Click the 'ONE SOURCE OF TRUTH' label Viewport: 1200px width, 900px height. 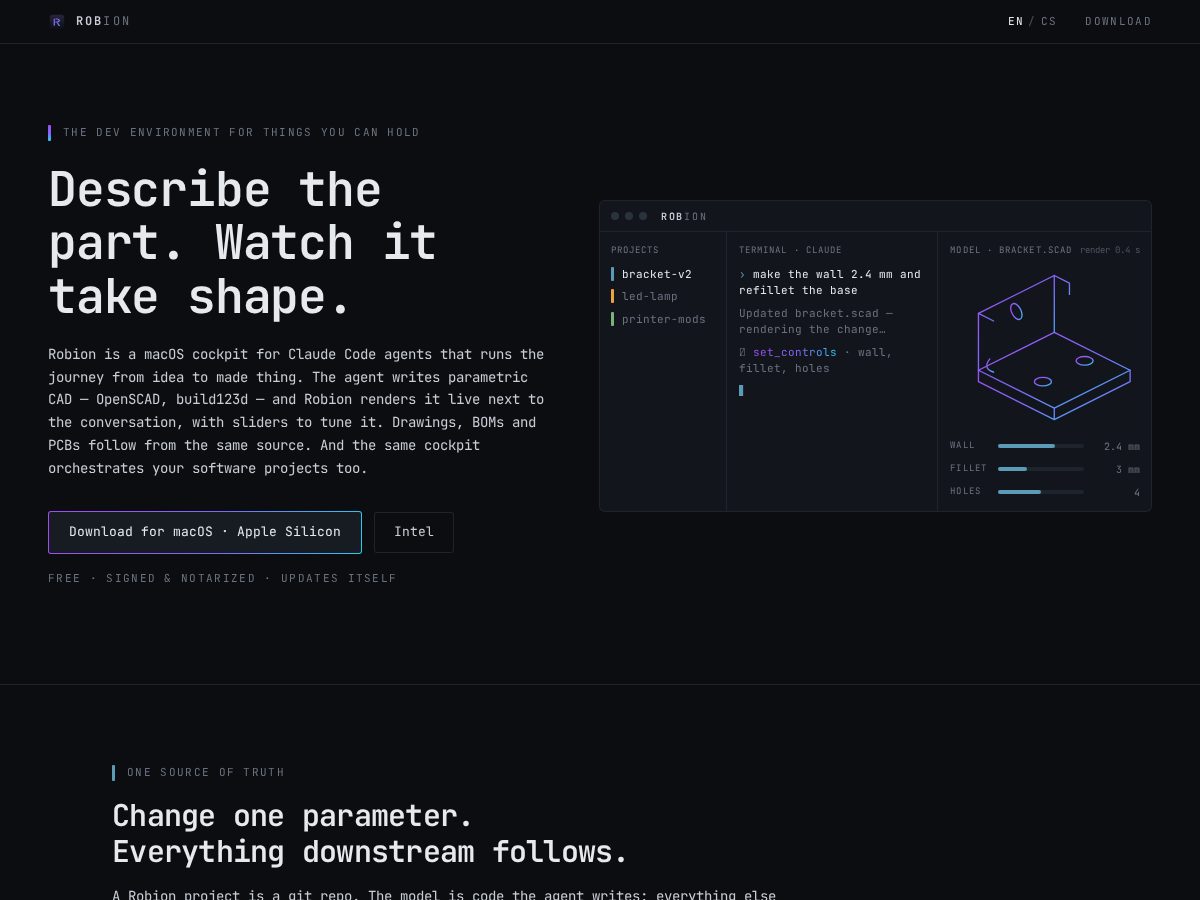pos(206,772)
